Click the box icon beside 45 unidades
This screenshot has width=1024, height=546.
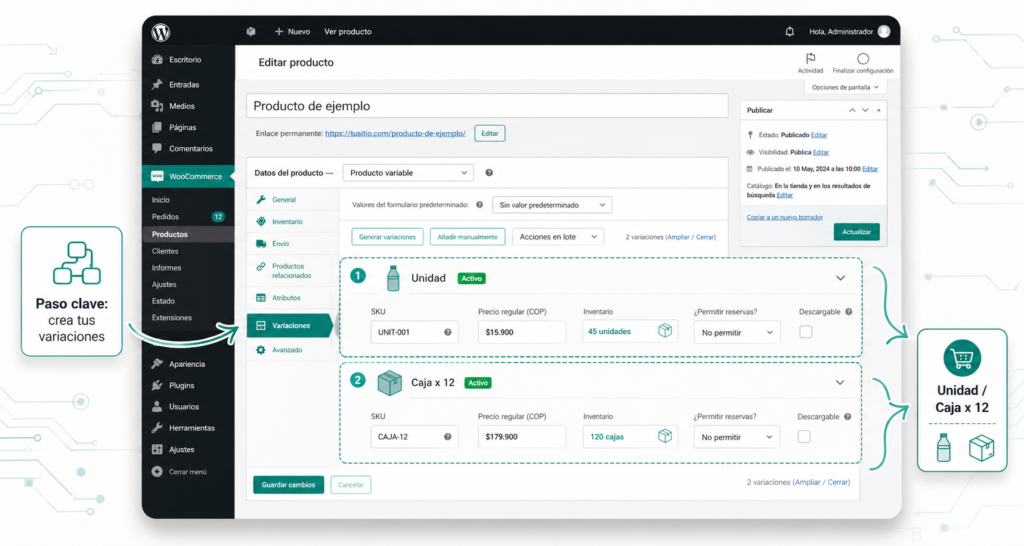665,330
